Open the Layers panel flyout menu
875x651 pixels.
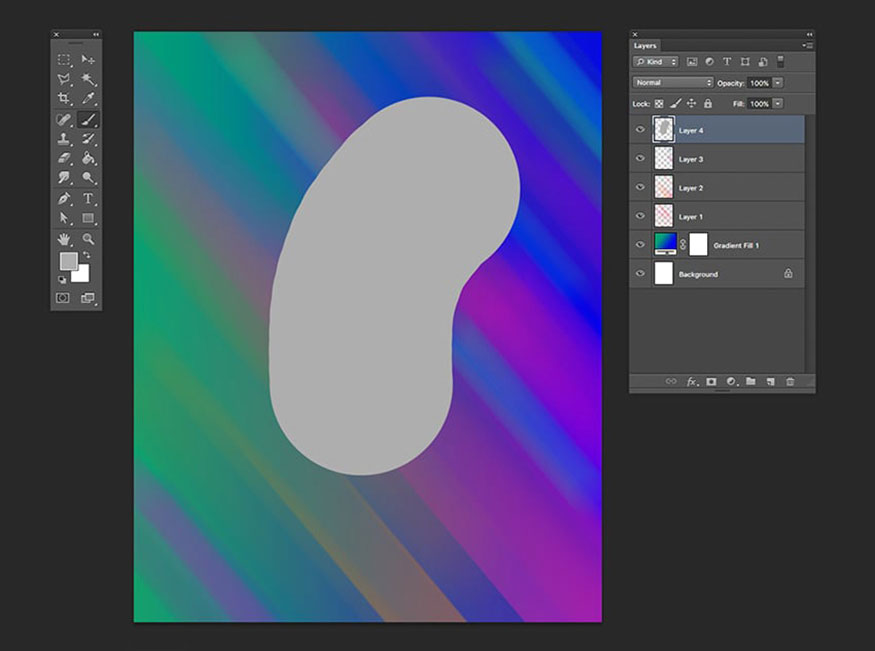coord(807,46)
